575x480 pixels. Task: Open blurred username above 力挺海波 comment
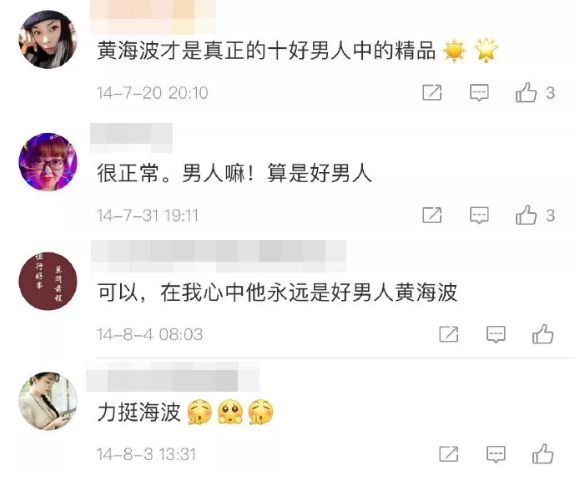[173, 377]
